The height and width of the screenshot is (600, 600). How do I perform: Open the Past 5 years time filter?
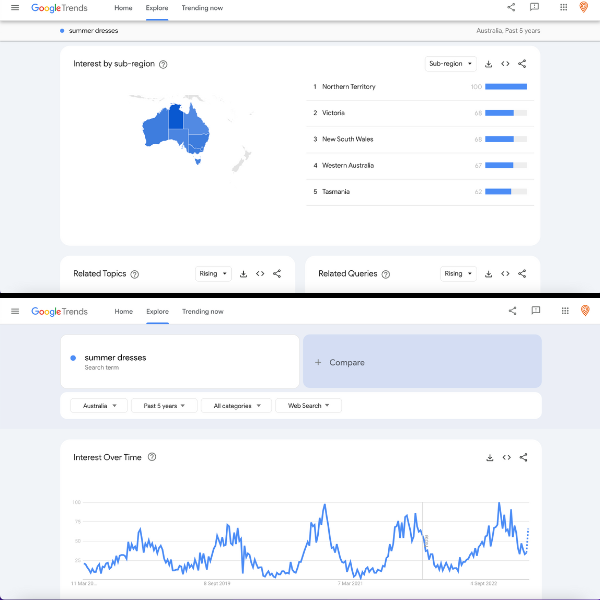click(x=163, y=406)
